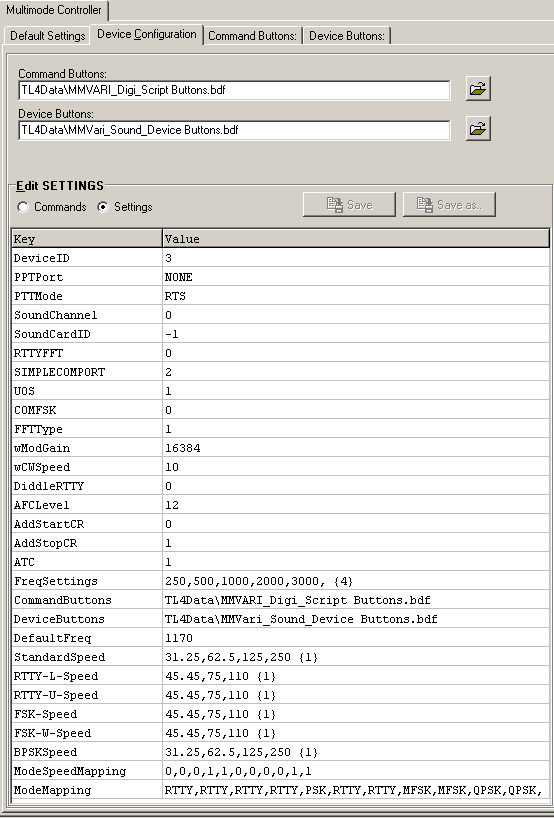Viewport: 554px width, 818px height.
Task: Open folder browser for Command Buttons file
Action: click(x=478, y=89)
